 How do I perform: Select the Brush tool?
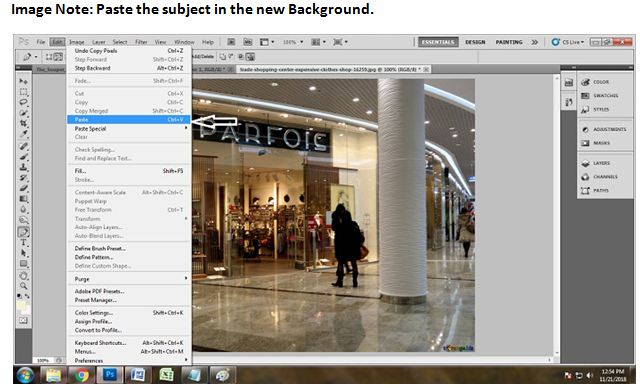click(23, 157)
